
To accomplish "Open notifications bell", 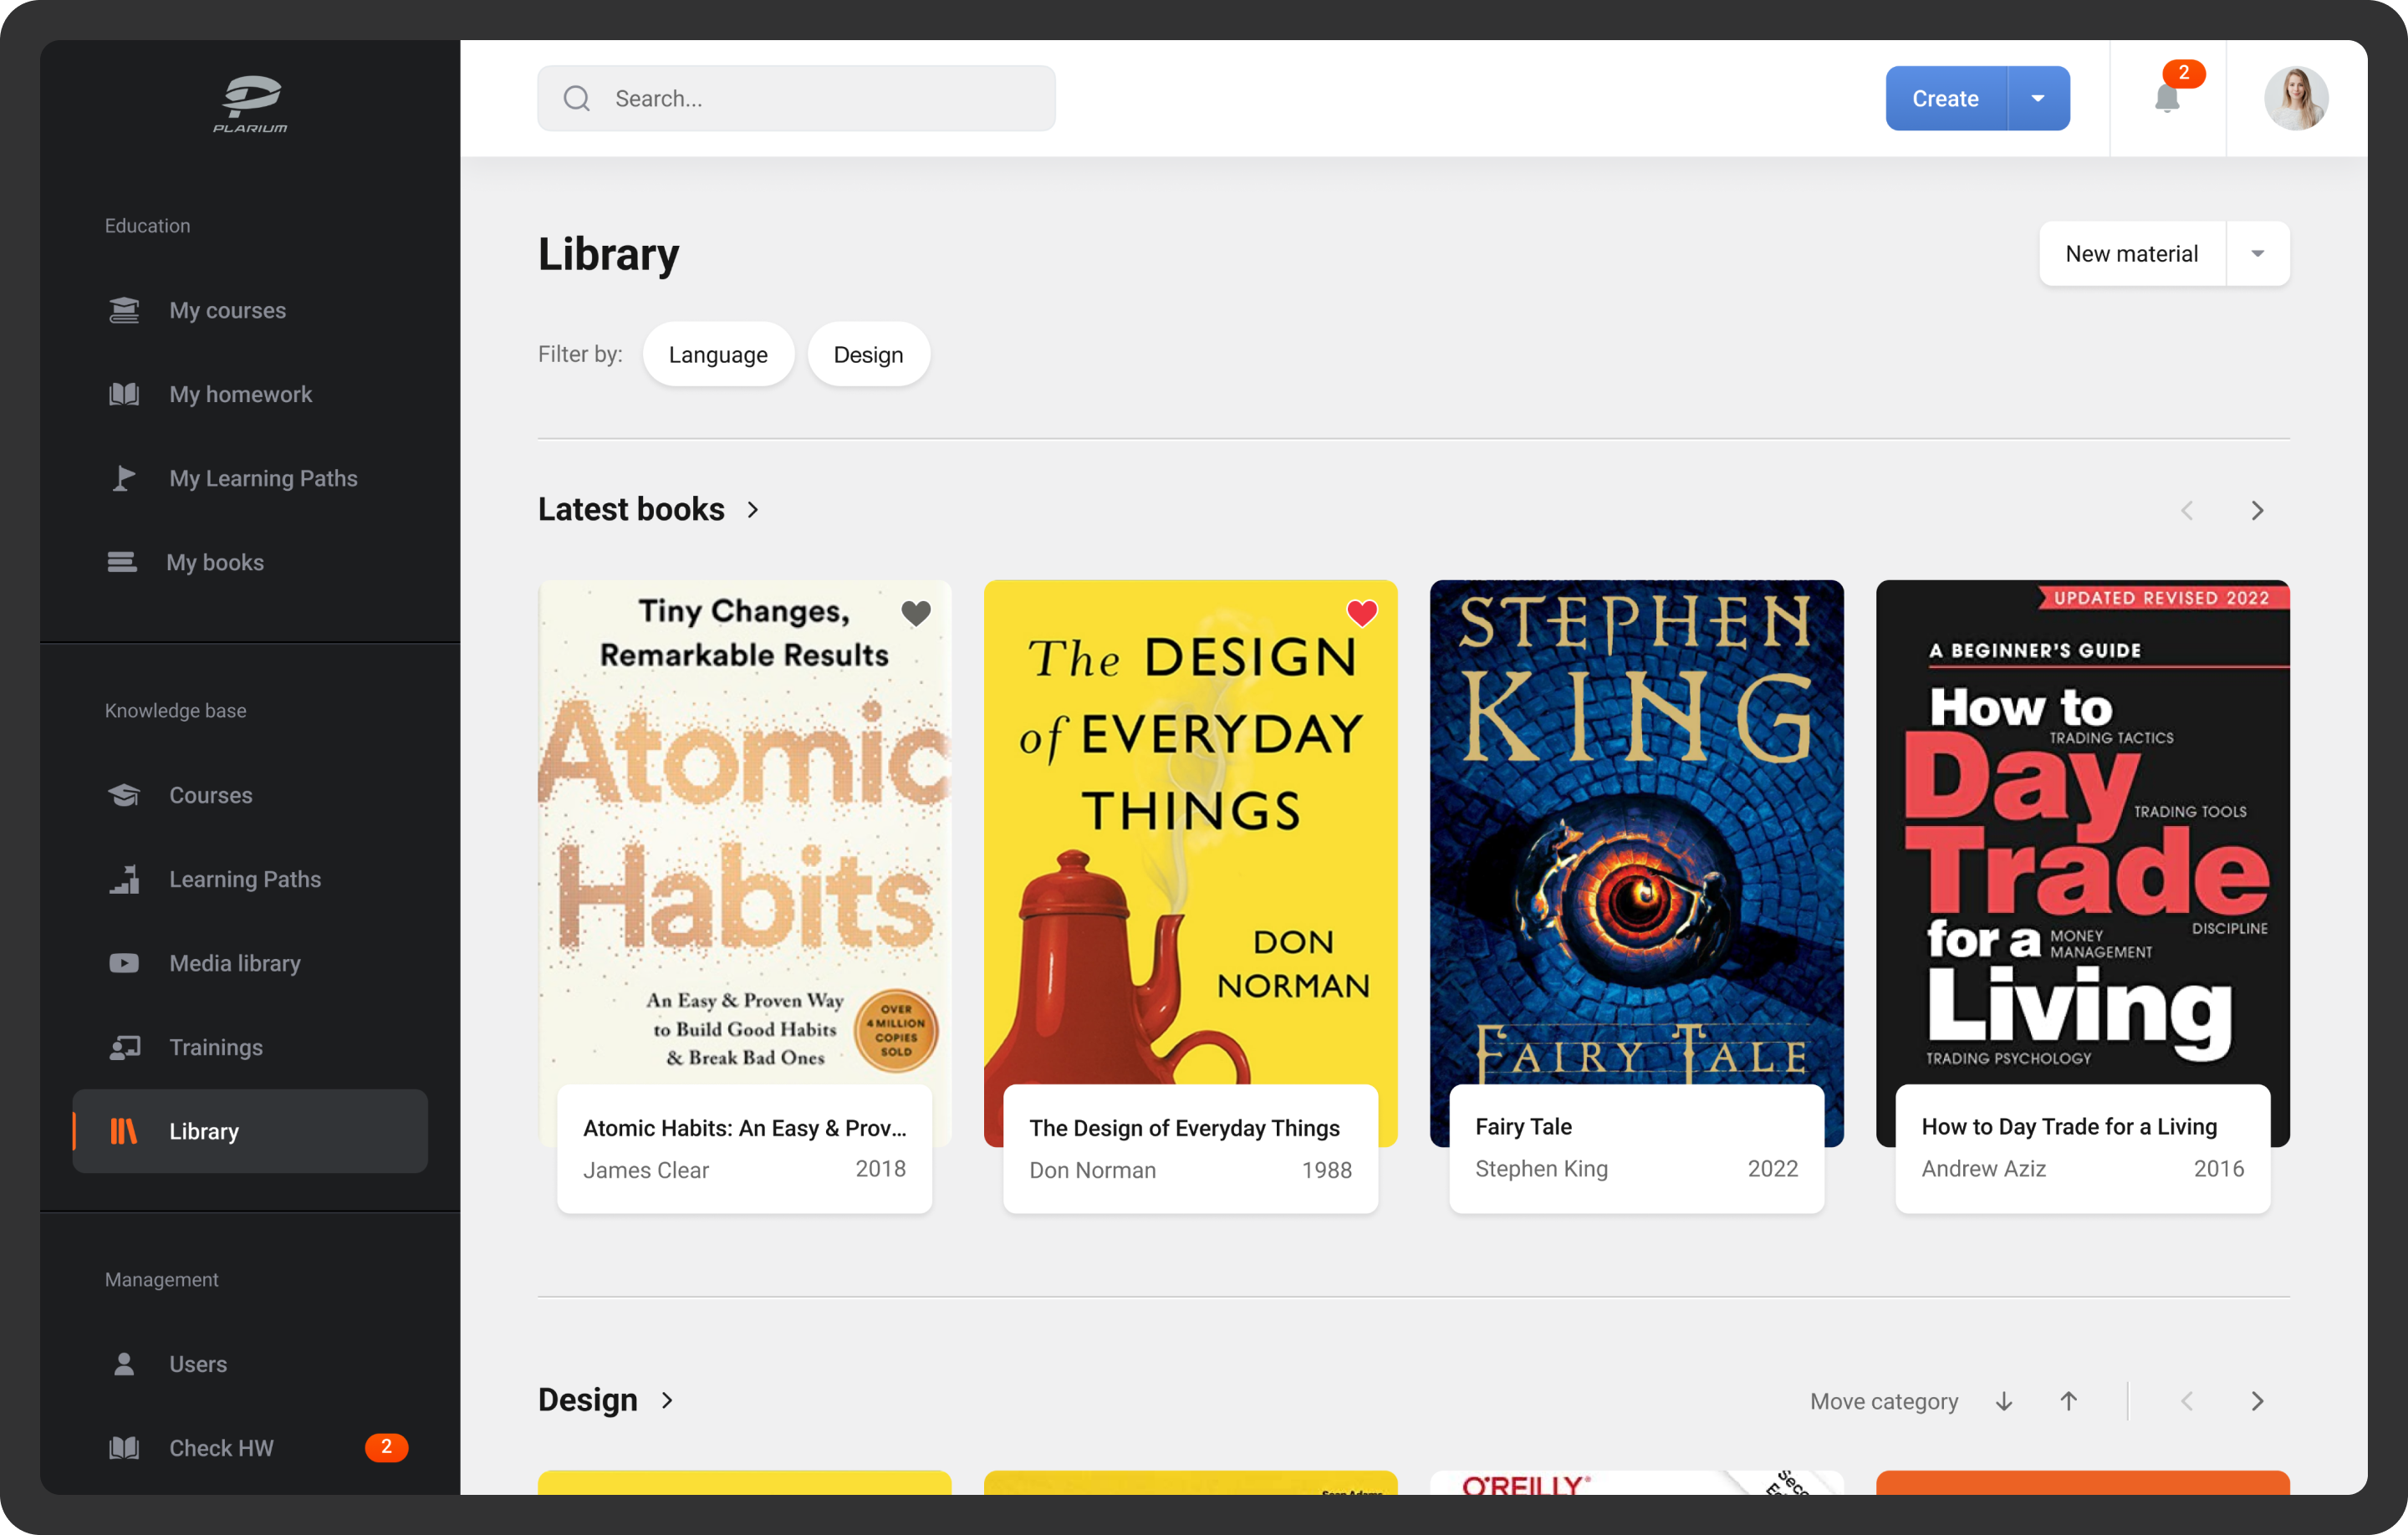I will pyautogui.click(x=2167, y=98).
